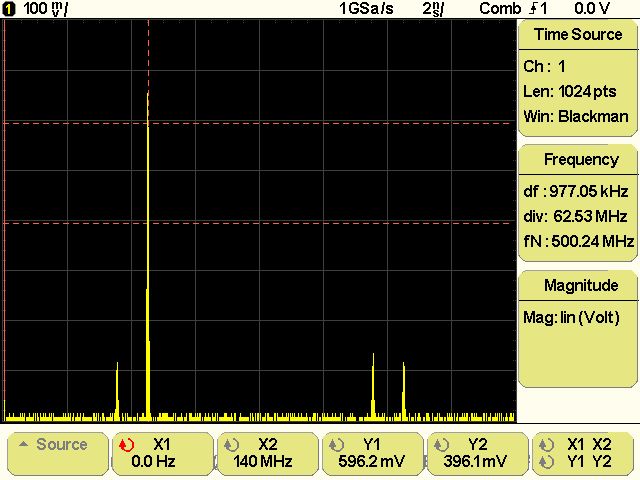
Task: Select the X1 cursor softkey
Action: [x=163, y=453]
